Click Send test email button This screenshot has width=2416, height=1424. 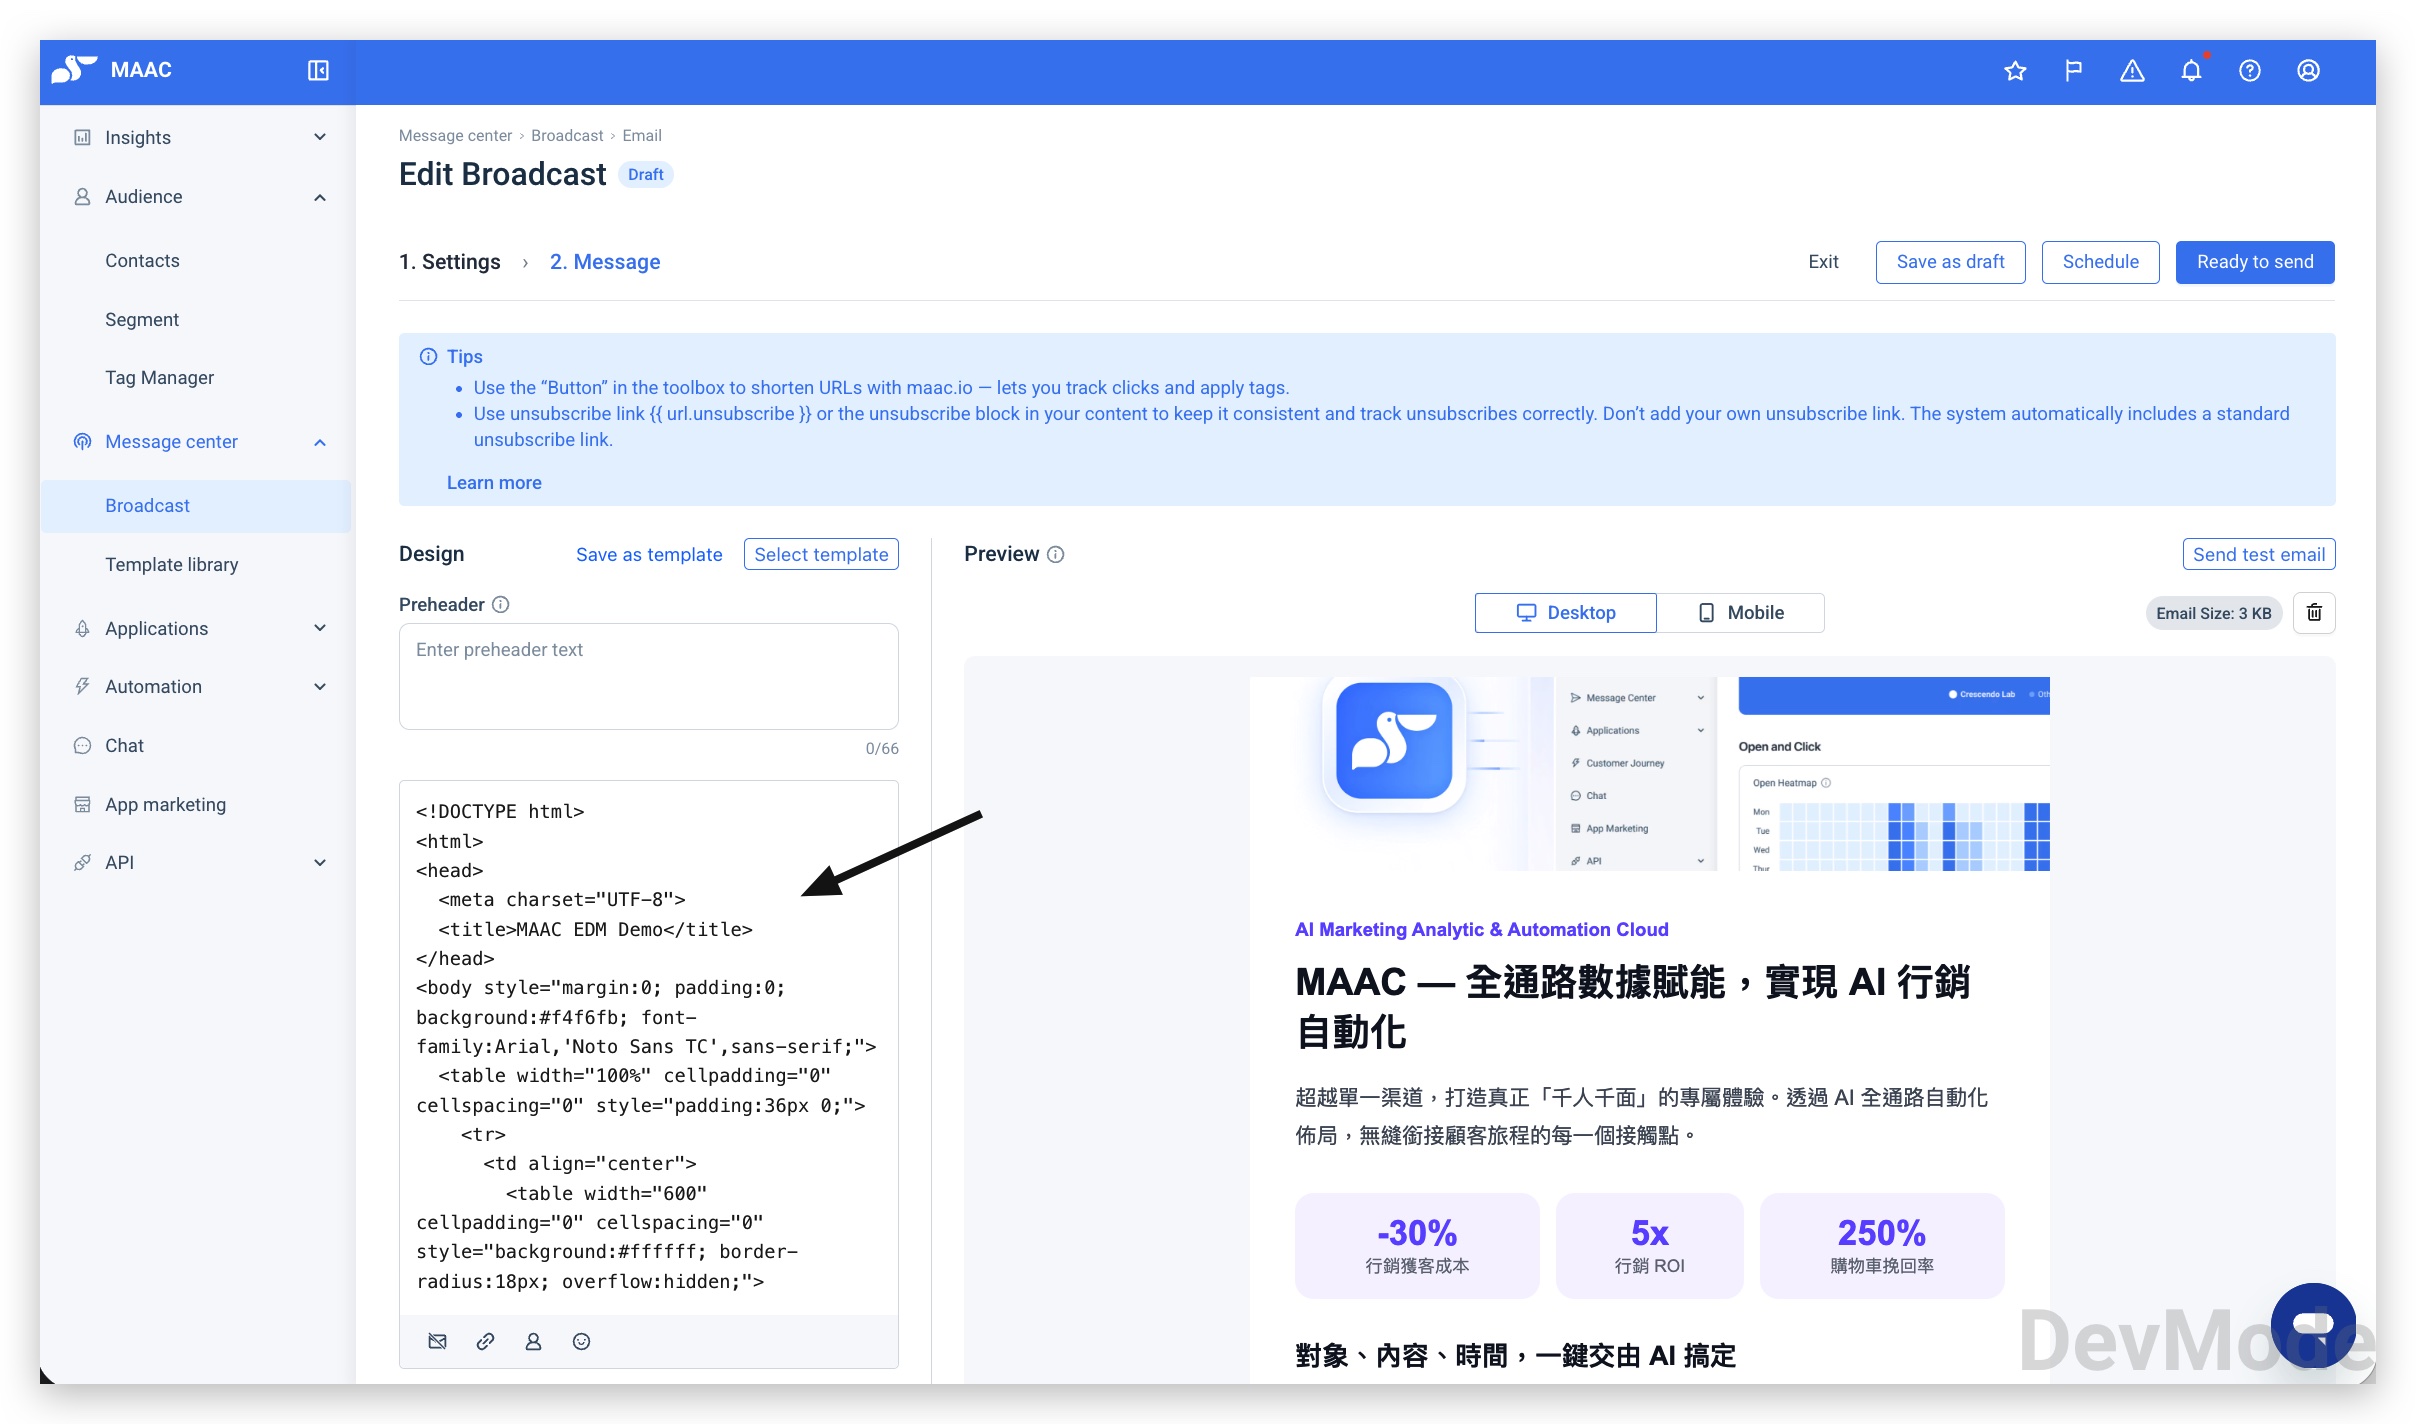point(2258,555)
